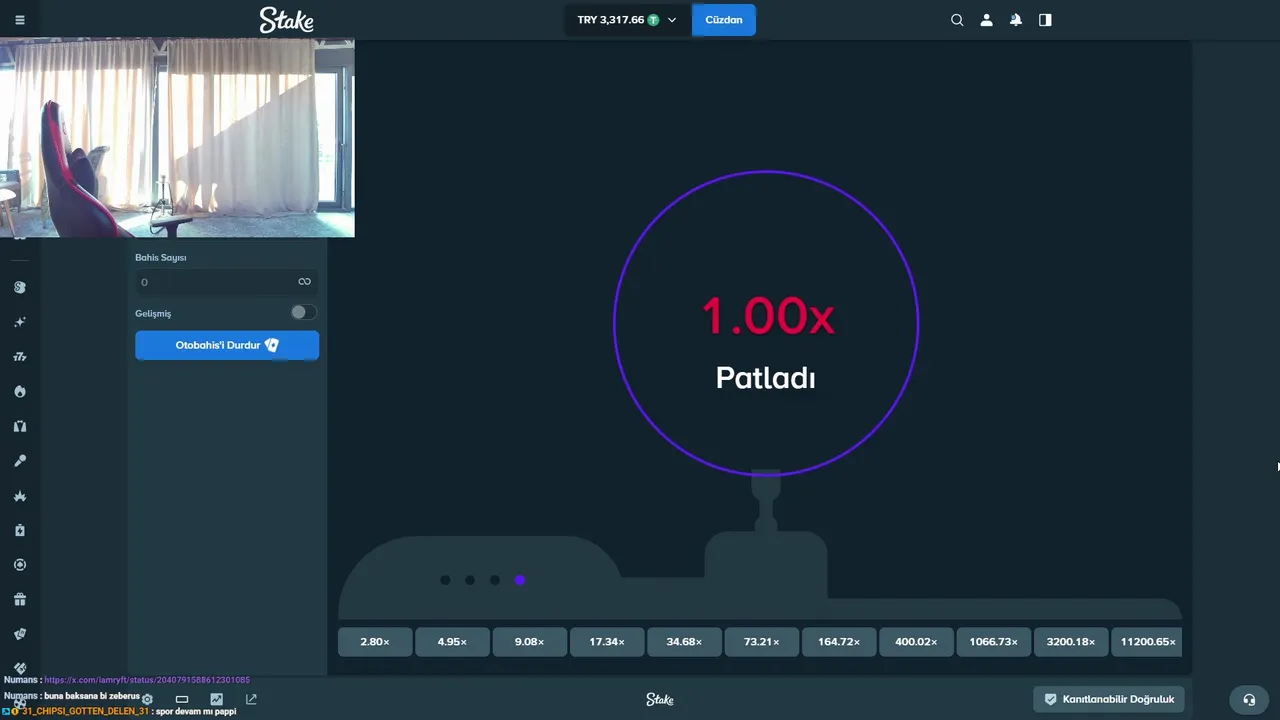Pop out game with arrow icon
Image resolution: width=1280 pixels, height=720 pixels.
[251, 699]
